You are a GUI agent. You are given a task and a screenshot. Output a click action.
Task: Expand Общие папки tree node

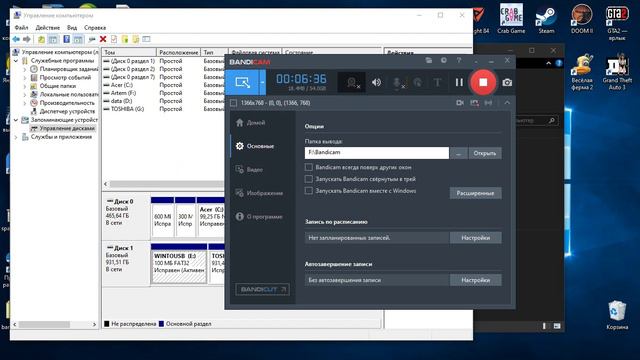[x=24, y=86]
